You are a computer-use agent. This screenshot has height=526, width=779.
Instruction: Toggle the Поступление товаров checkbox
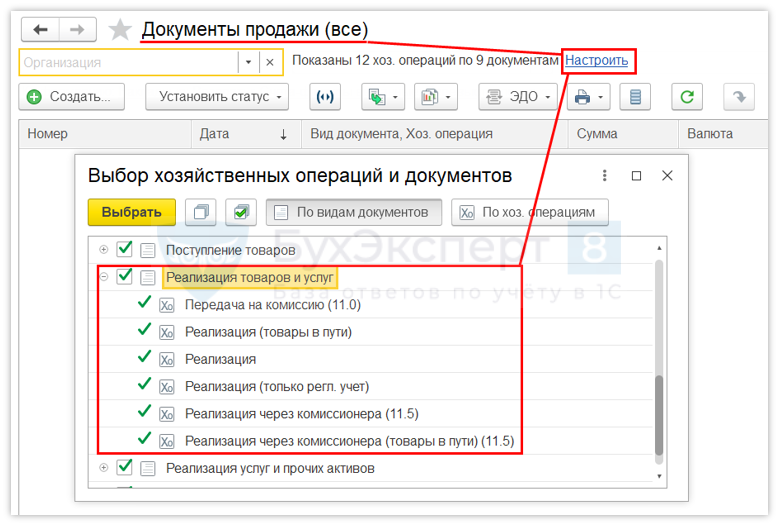point(124,249)
